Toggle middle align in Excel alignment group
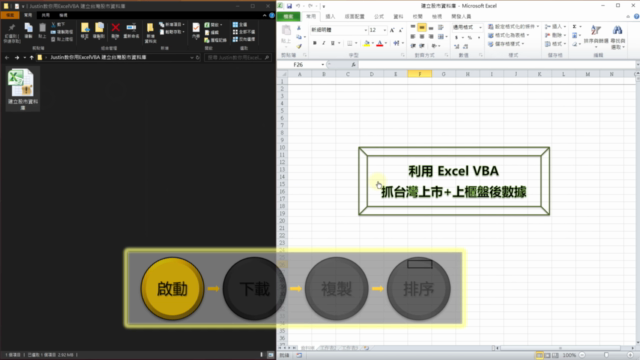Image resolution: width=640 pixels, height=360 pixels. pyautogui.click(x=422, y=27)
